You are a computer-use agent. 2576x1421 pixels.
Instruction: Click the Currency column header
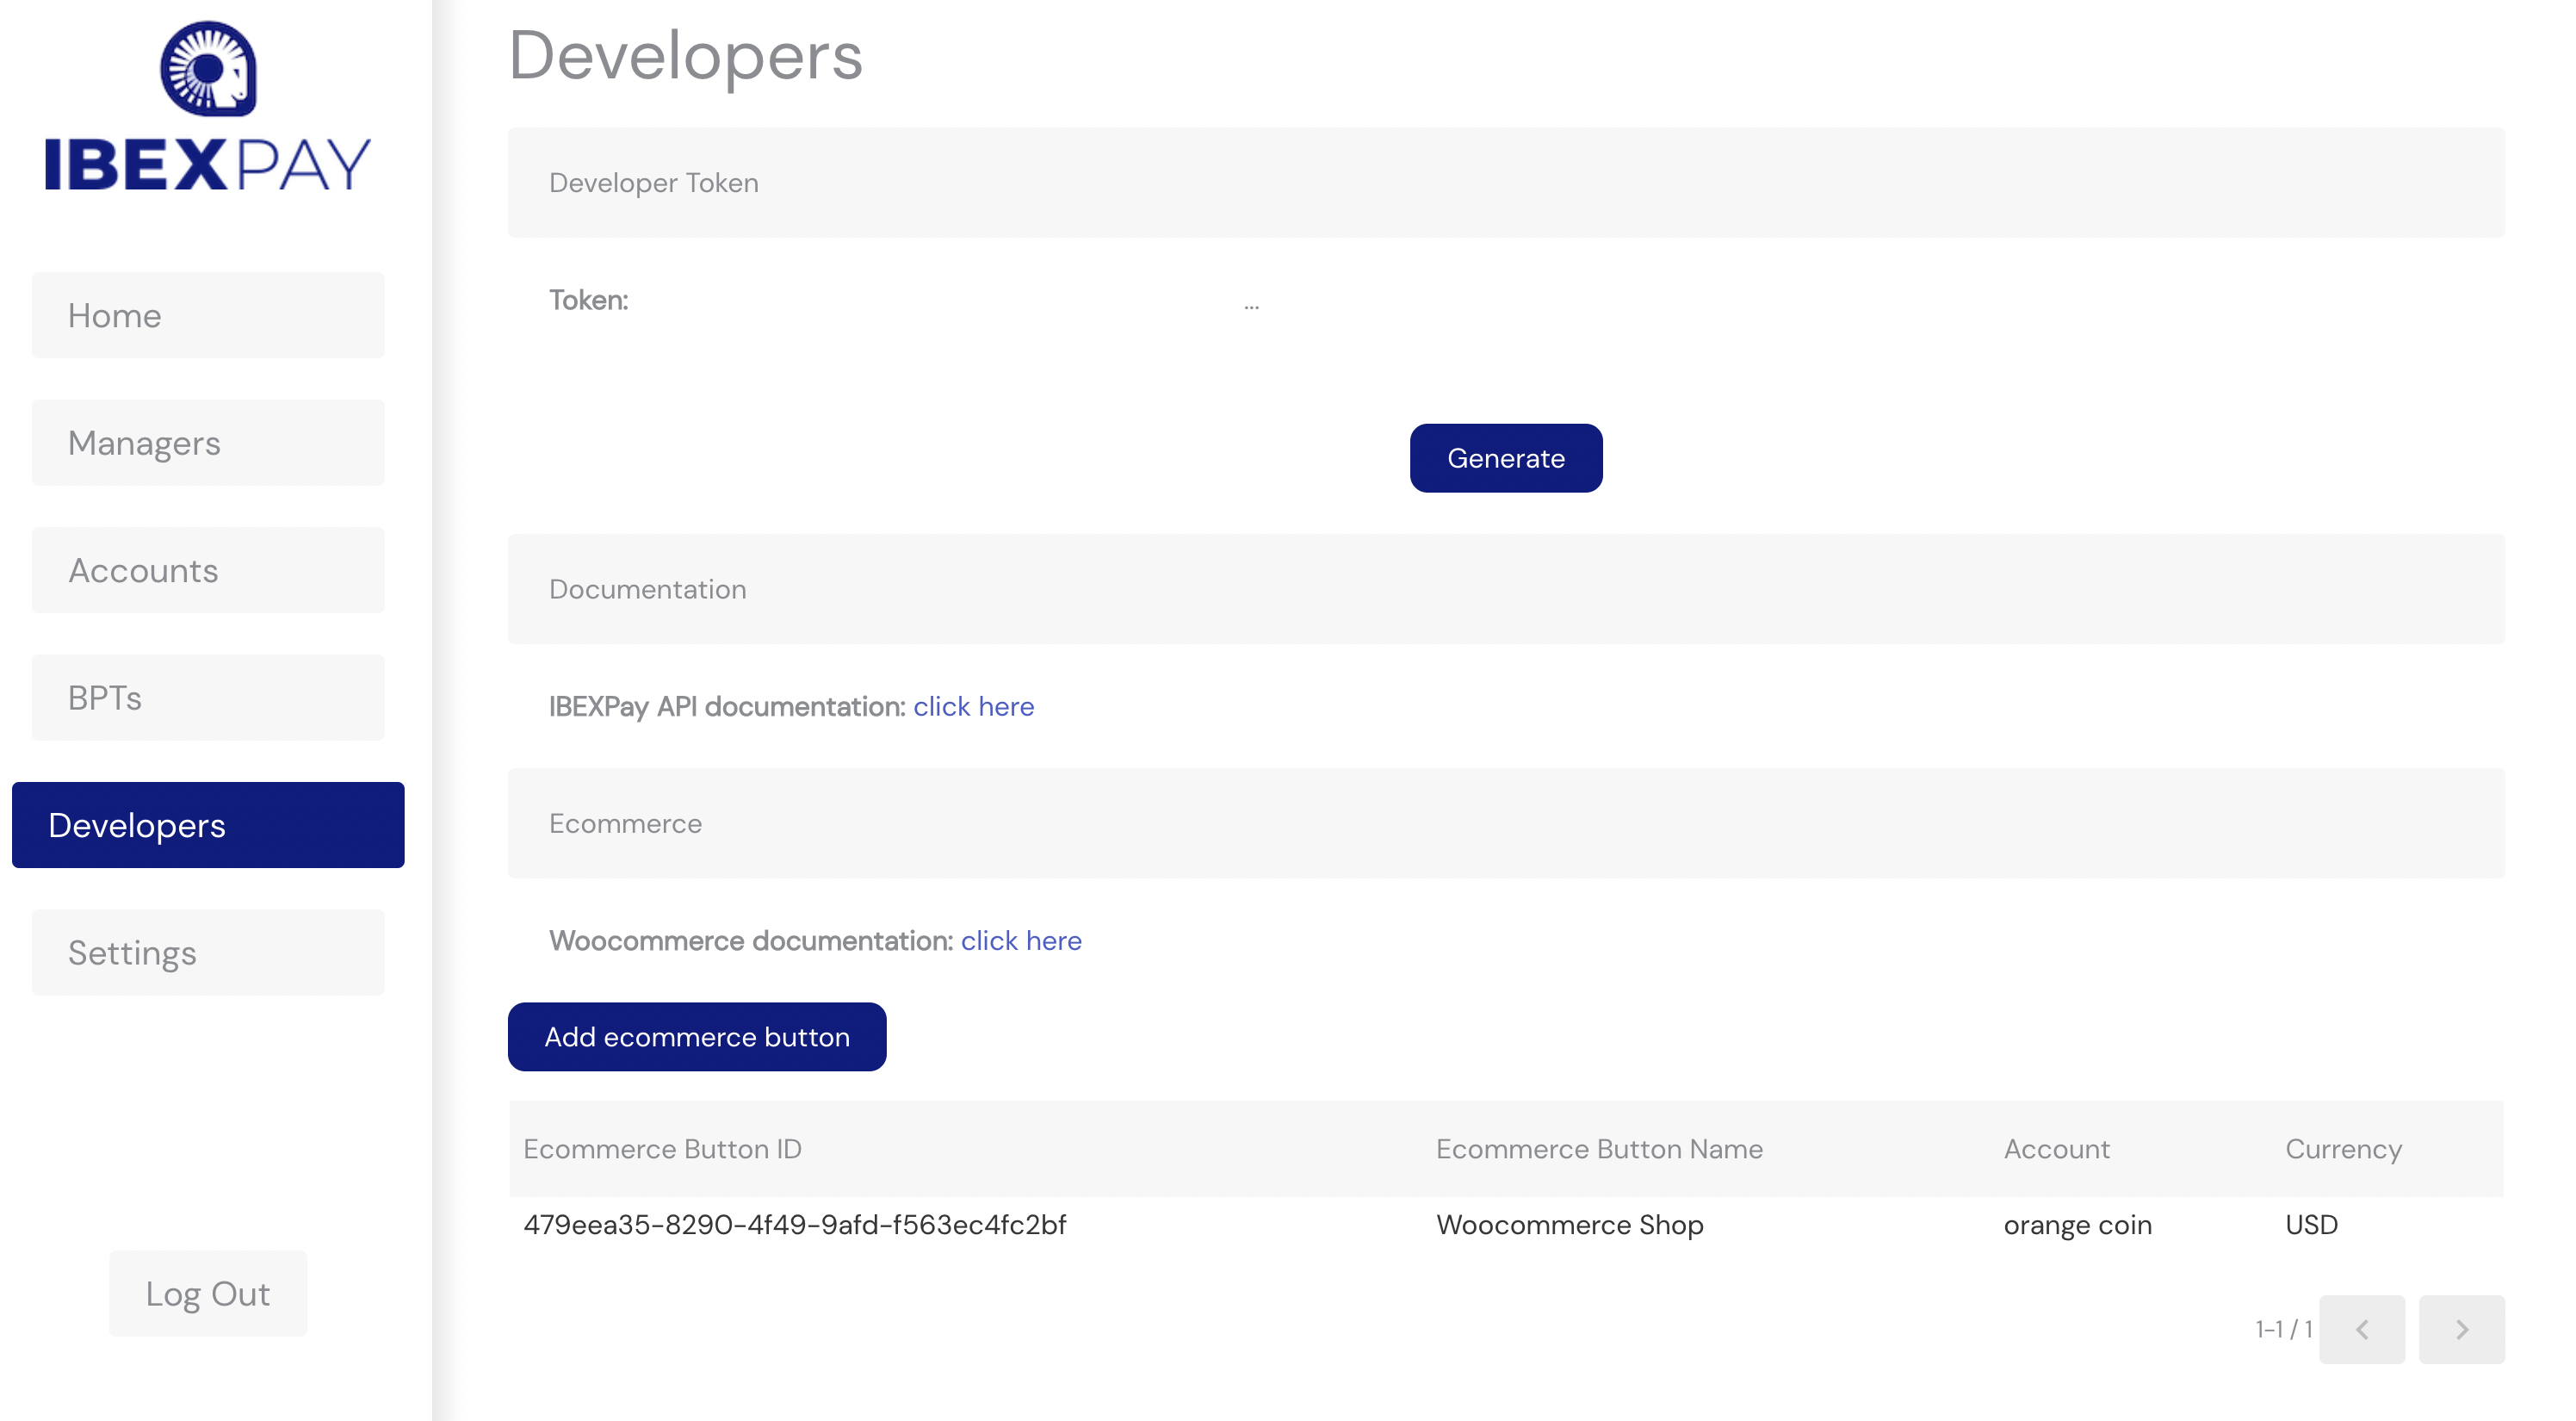[x=2343, y=1149]
